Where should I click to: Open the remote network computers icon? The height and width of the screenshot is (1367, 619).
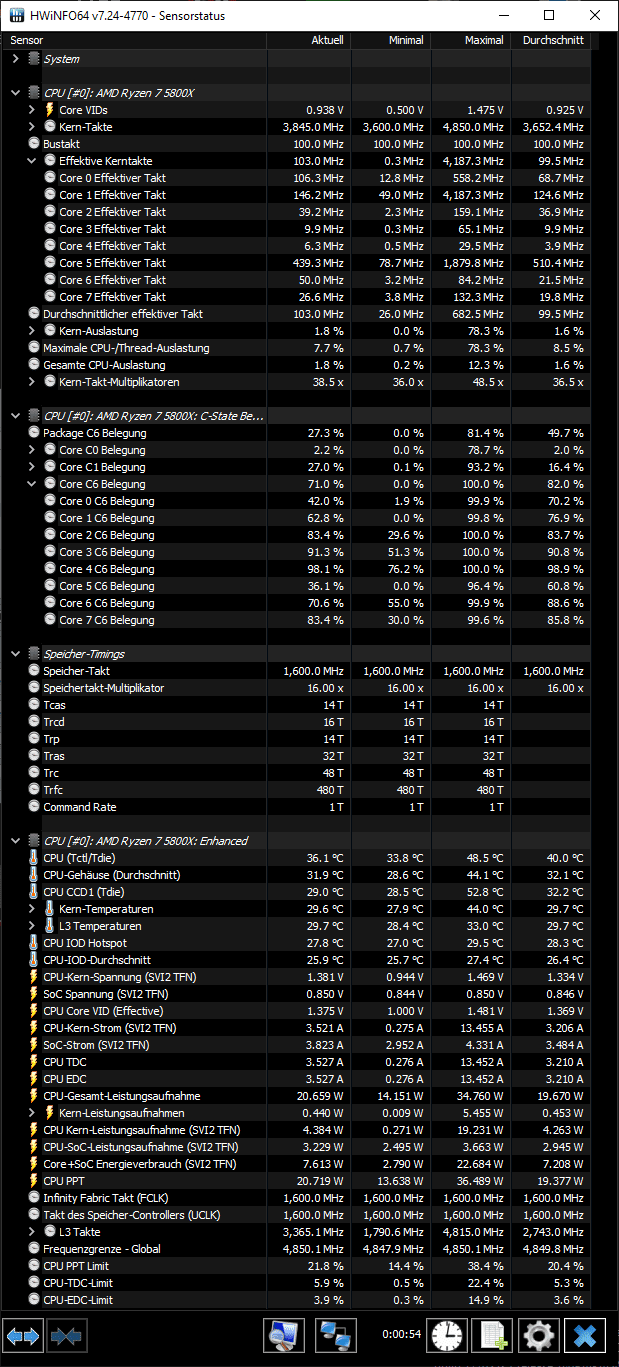click(336, 1335)
